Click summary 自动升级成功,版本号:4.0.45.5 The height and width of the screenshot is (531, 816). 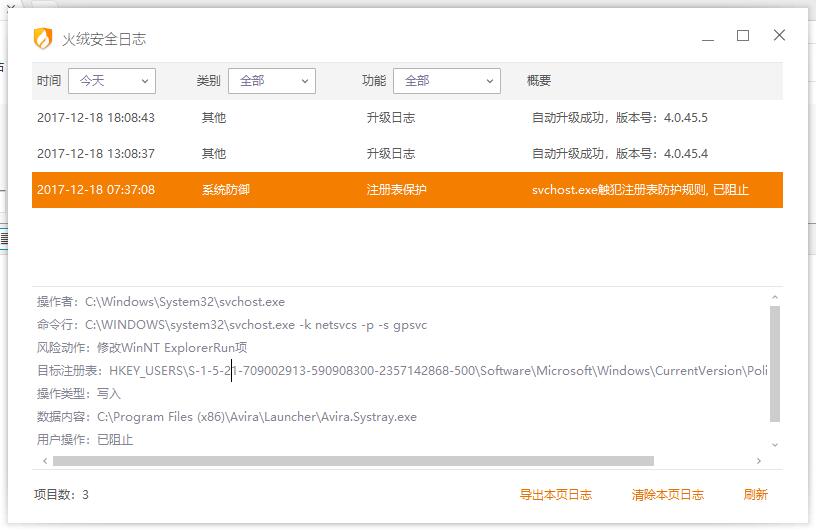619,118
